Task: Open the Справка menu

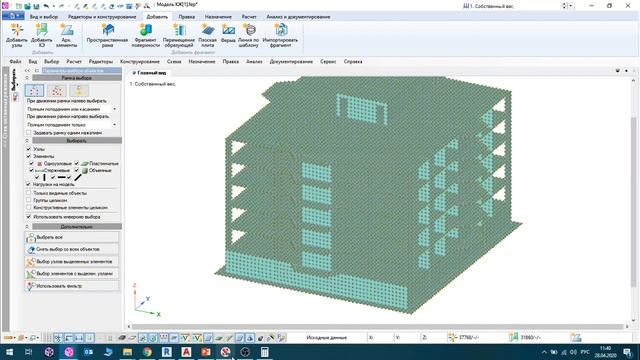Action: [x=353, y=61]
